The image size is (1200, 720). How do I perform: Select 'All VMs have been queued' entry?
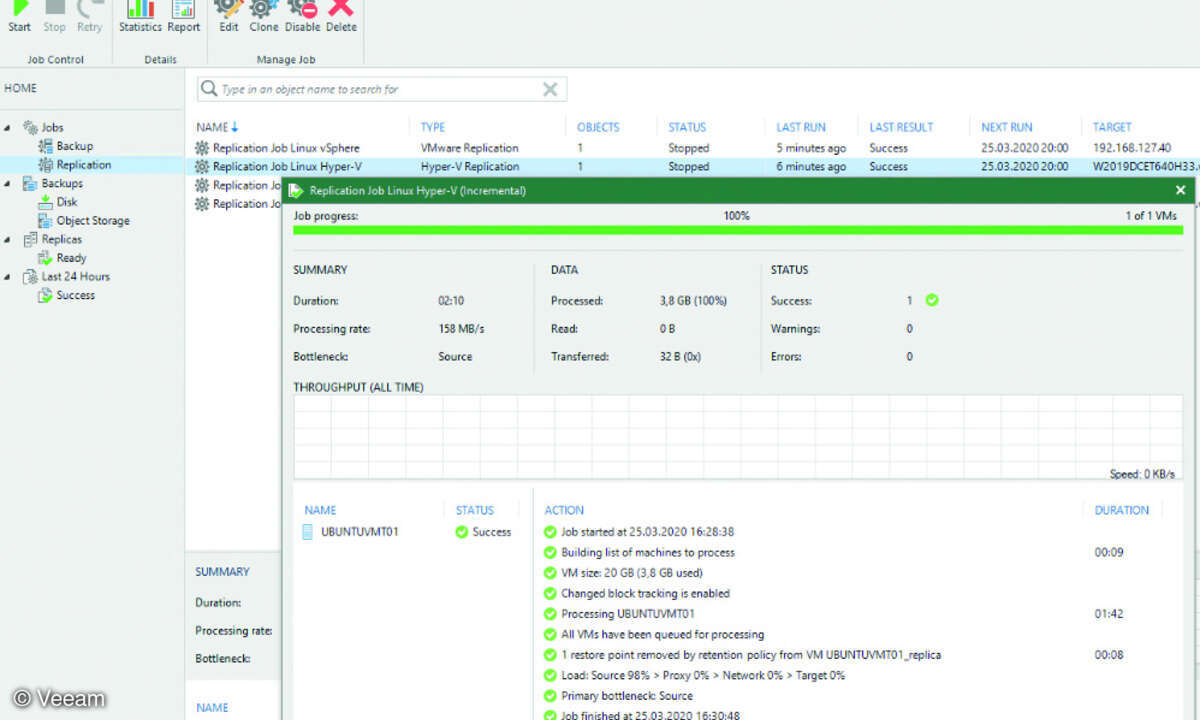point(654,634)
